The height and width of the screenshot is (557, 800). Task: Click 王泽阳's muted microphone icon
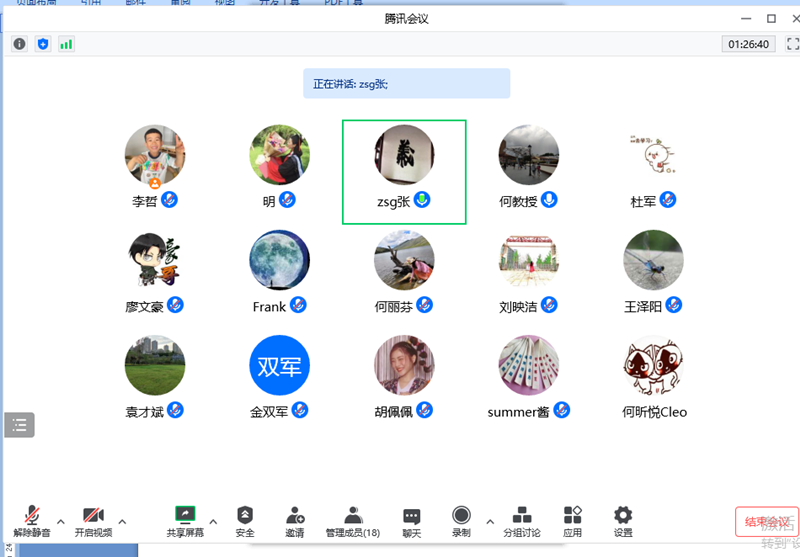coord(673,305)
